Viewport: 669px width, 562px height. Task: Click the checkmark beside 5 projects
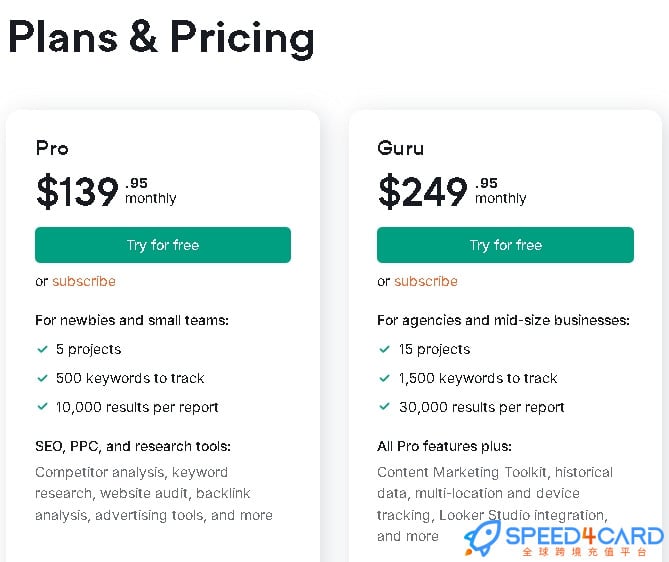tap(42, 349)
